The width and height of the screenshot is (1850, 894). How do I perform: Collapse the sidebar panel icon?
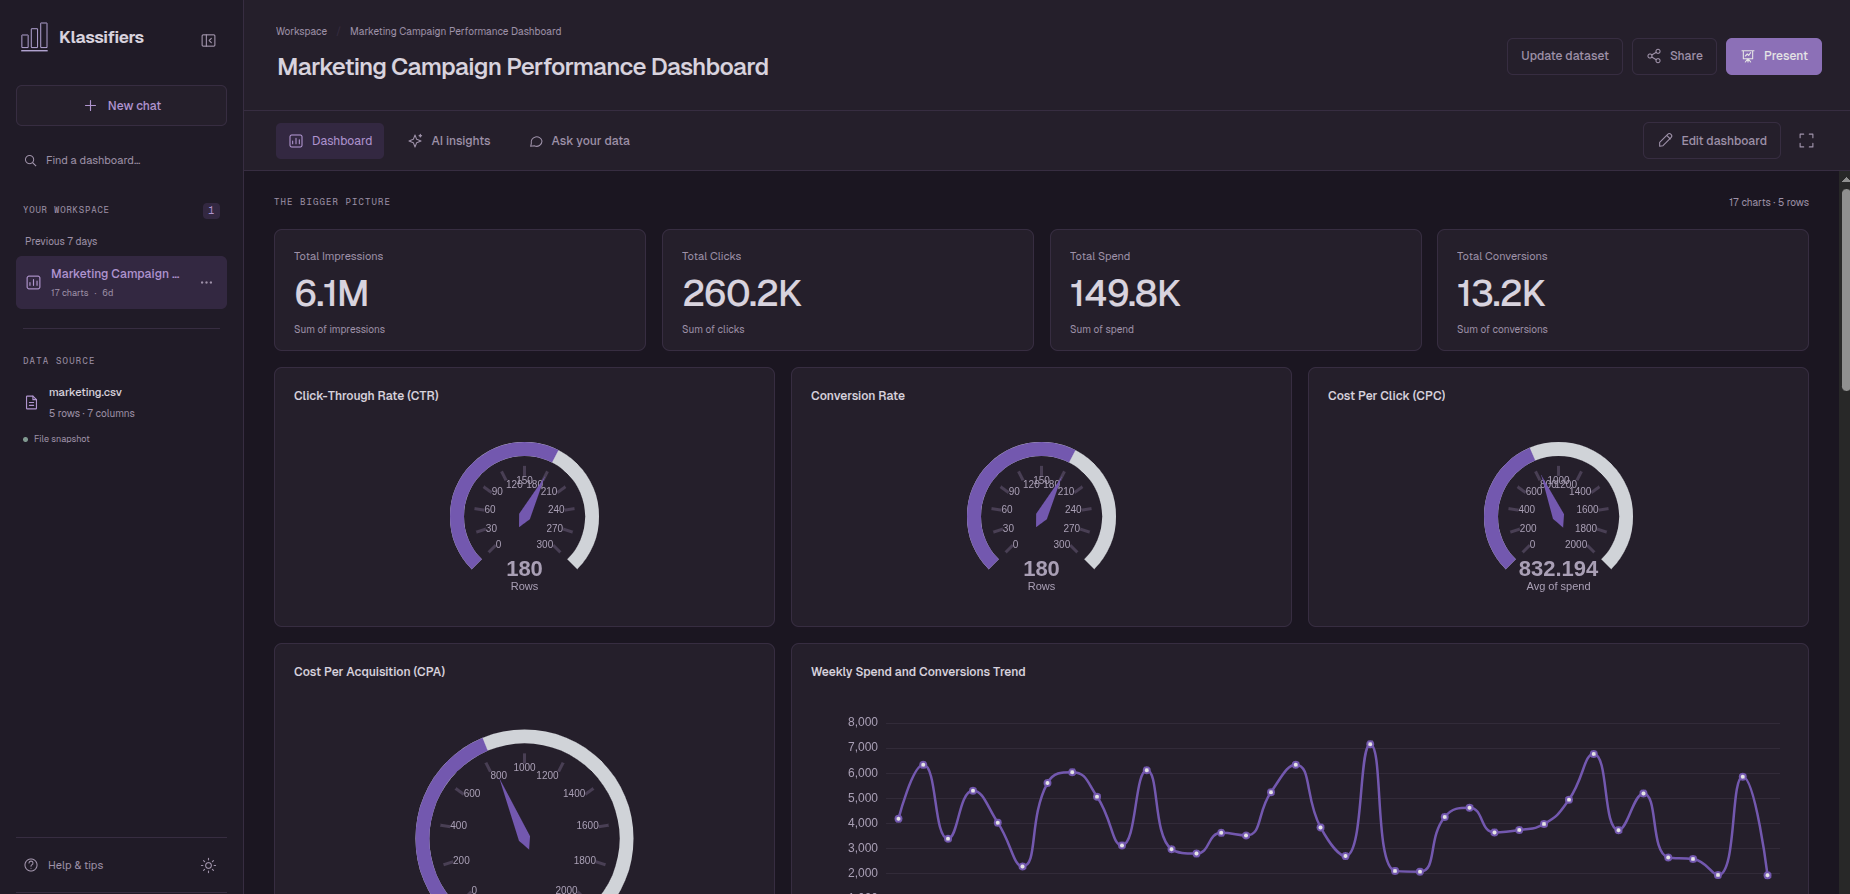(208, 41)
